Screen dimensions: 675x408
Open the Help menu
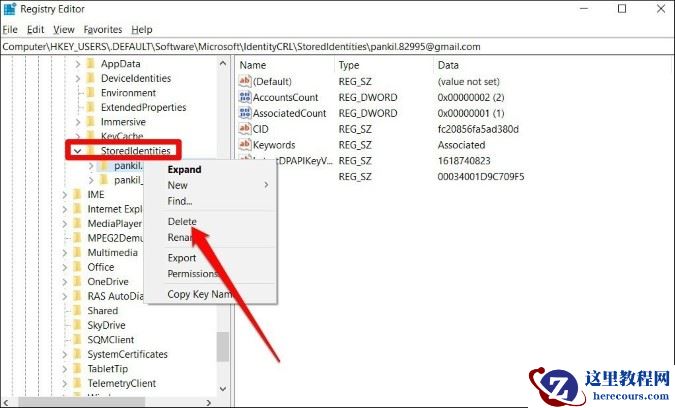click(142, 30)
